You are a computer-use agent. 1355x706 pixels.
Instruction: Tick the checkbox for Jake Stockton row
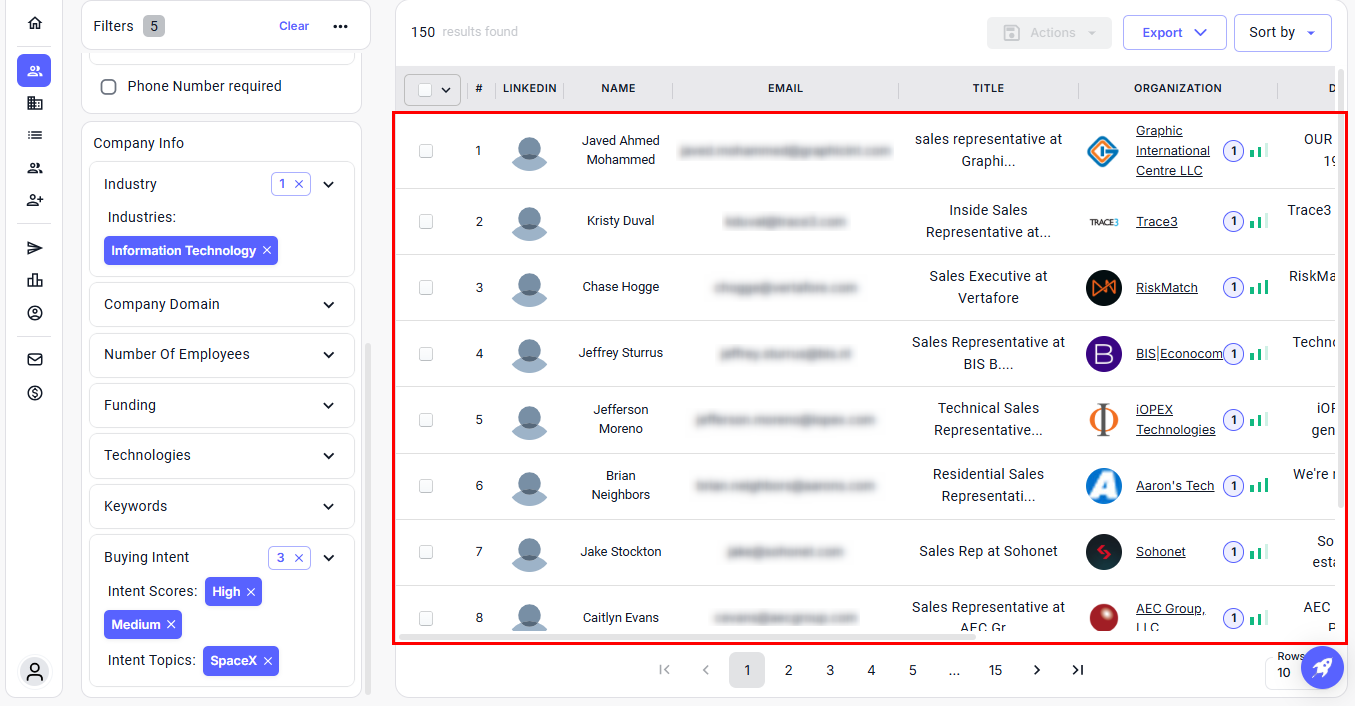pyautogui.click(x=426, y=552)
